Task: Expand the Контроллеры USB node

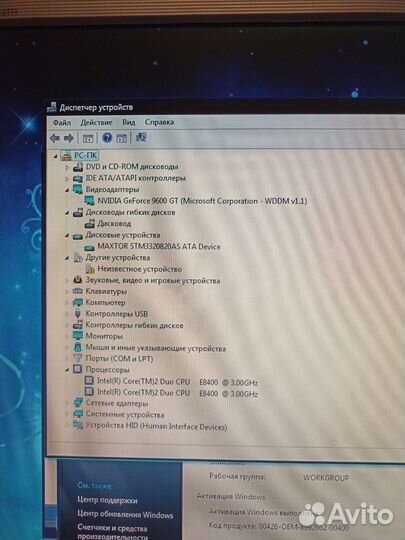Action: click(67, 314)
